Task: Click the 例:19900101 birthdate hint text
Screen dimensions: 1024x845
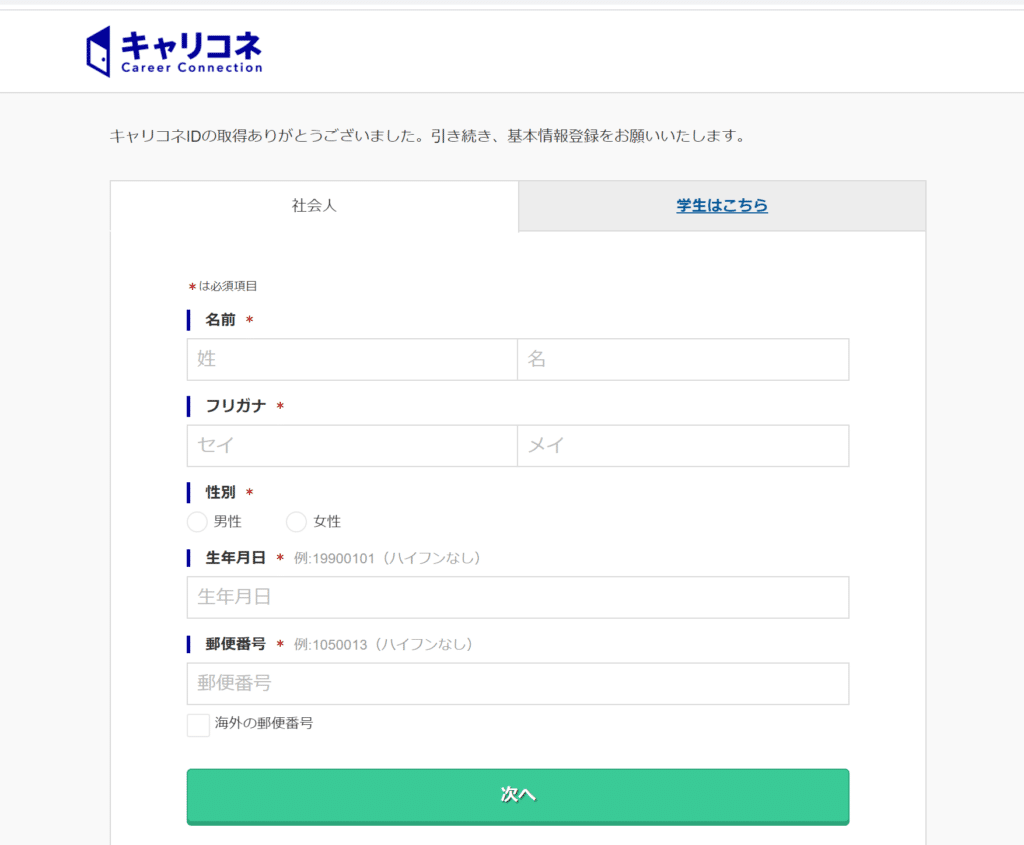Action: 387,558
